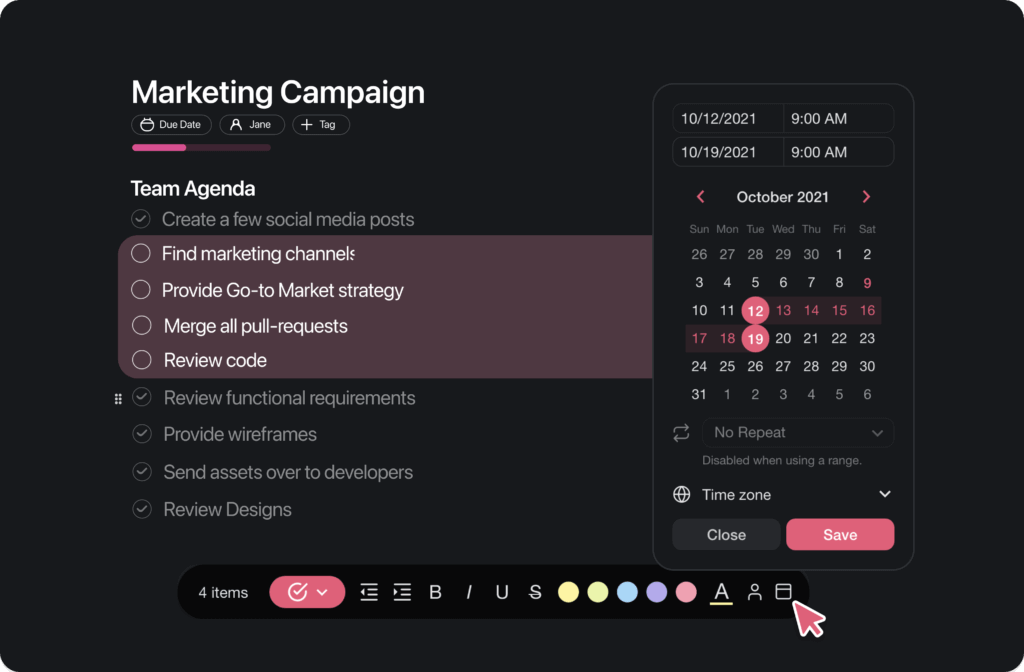Open the No Repeat dropdown
Viewport: 1024px width, 672px height.
(x=797, y=433)
